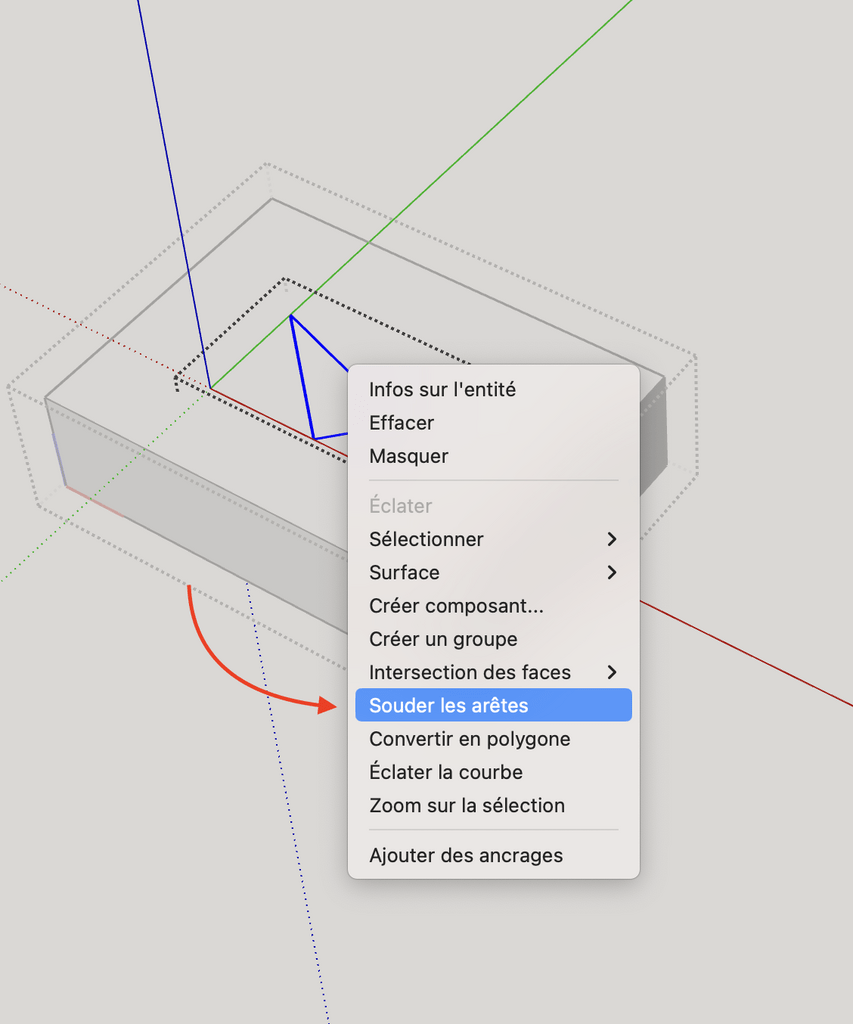Viewport: 853px width, 1024px height.
Task: Choose Convertir en polygone
Action: [x=493, y=739]
